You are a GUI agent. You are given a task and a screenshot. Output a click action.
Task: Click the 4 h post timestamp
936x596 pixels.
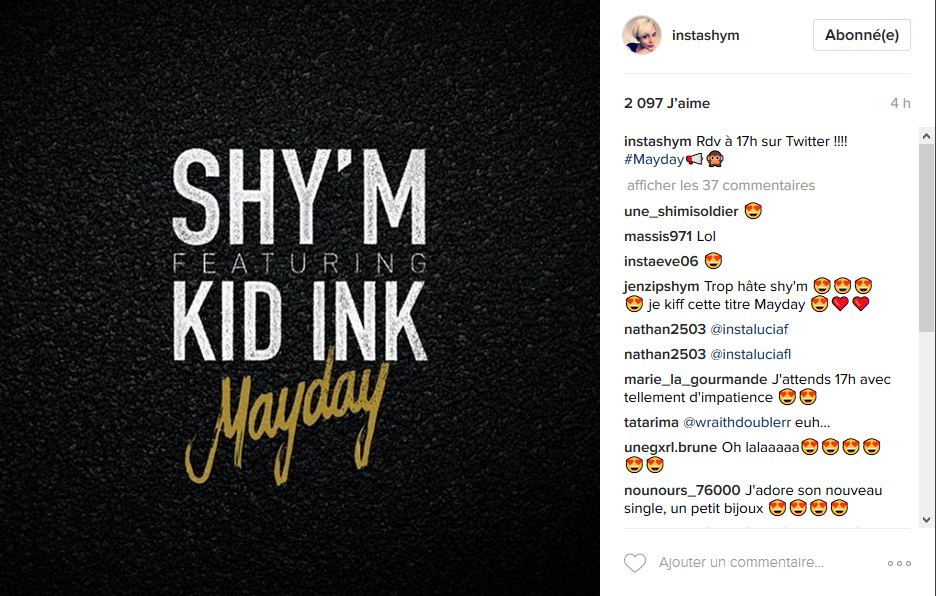click(900, 103)
